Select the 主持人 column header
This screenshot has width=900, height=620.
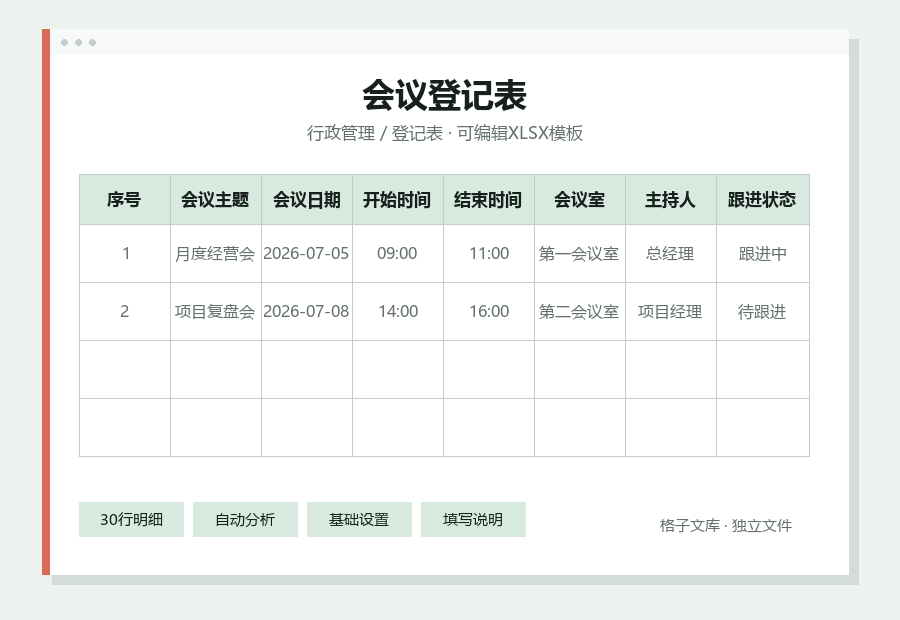click(x=671, y=199)
